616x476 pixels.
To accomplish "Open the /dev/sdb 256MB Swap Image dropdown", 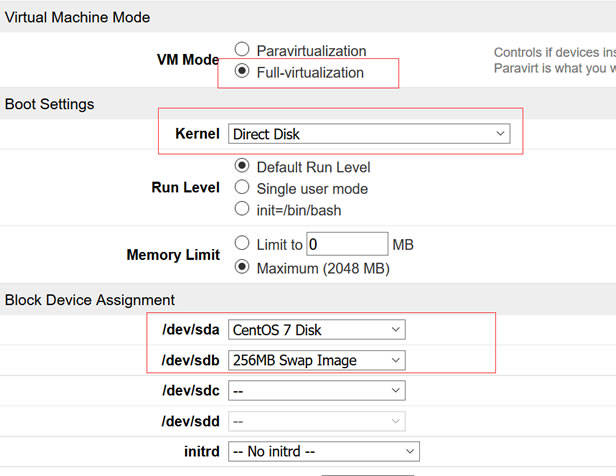I will [317, 361].
